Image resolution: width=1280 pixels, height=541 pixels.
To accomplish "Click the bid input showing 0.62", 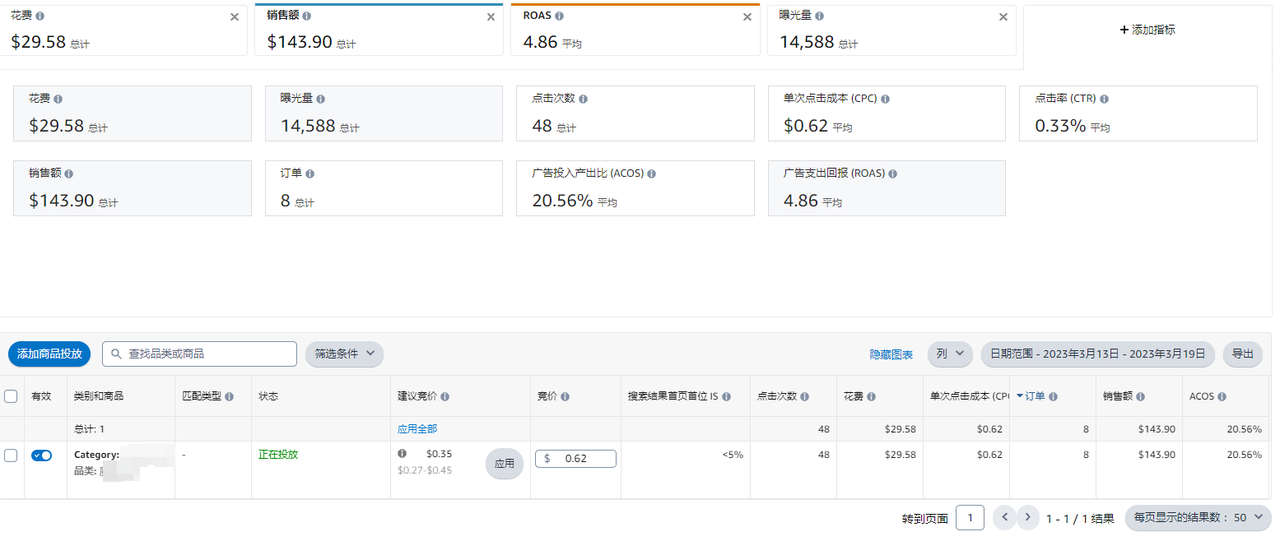I will pyautogui.click(x=575, y=458).
